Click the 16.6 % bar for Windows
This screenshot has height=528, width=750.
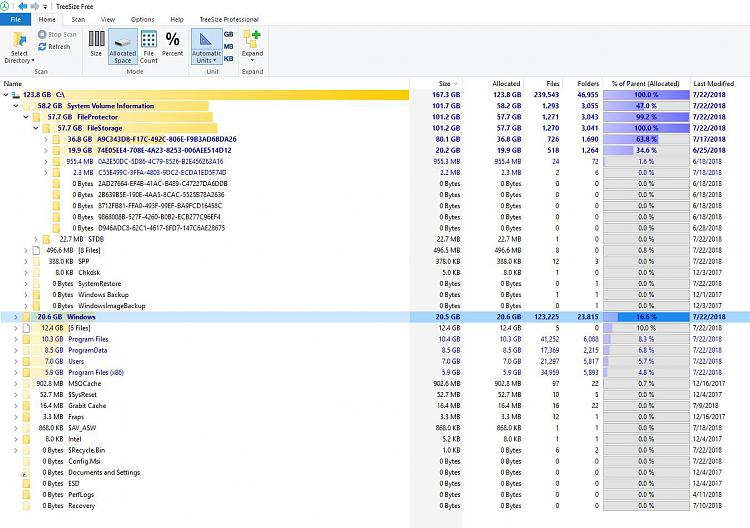click(646, 317)
